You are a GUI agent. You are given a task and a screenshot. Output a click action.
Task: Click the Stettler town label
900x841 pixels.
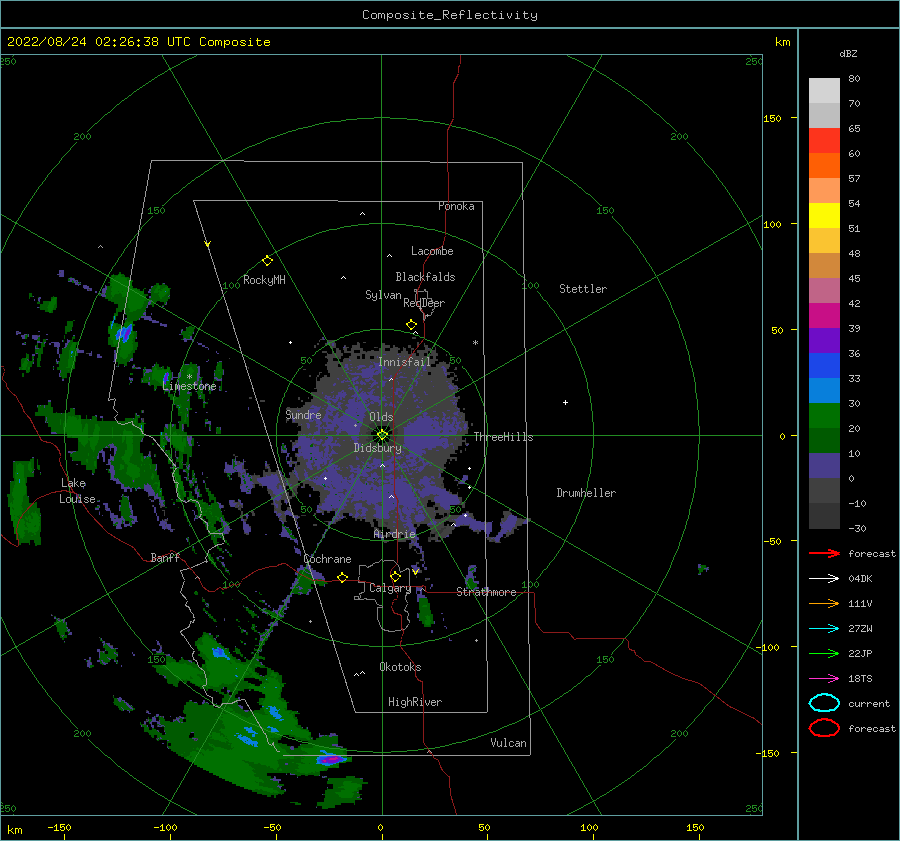[x=583, y=289]
